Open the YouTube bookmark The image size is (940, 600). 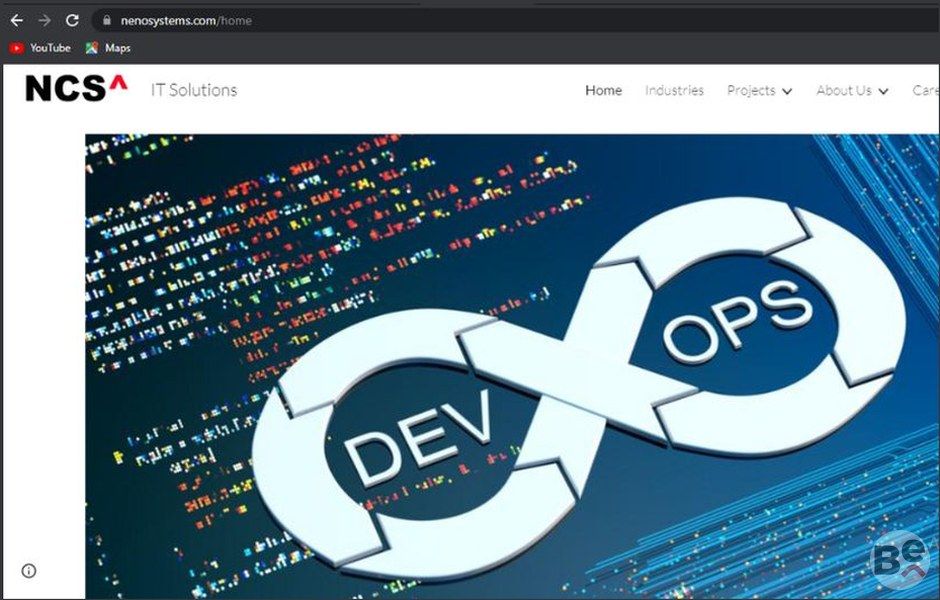40,48
